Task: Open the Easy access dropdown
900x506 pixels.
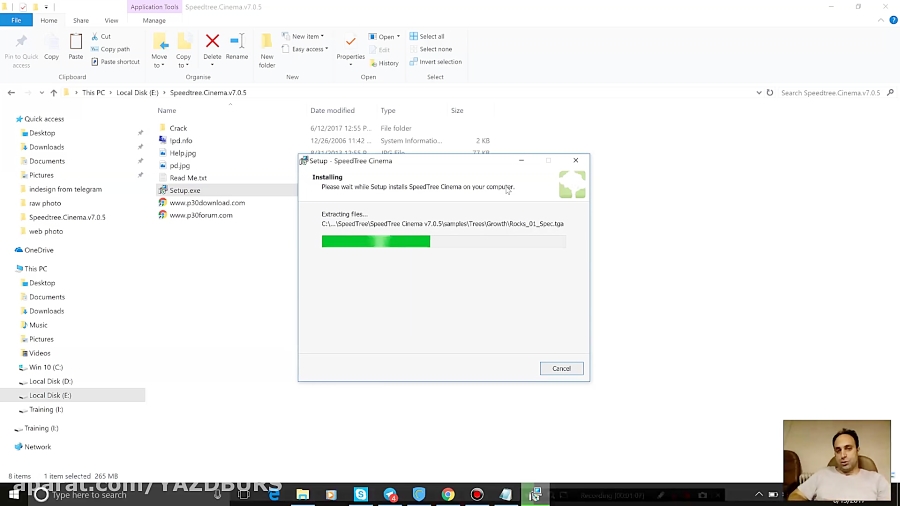Action: pyautogui.click(x=305, y=49)
